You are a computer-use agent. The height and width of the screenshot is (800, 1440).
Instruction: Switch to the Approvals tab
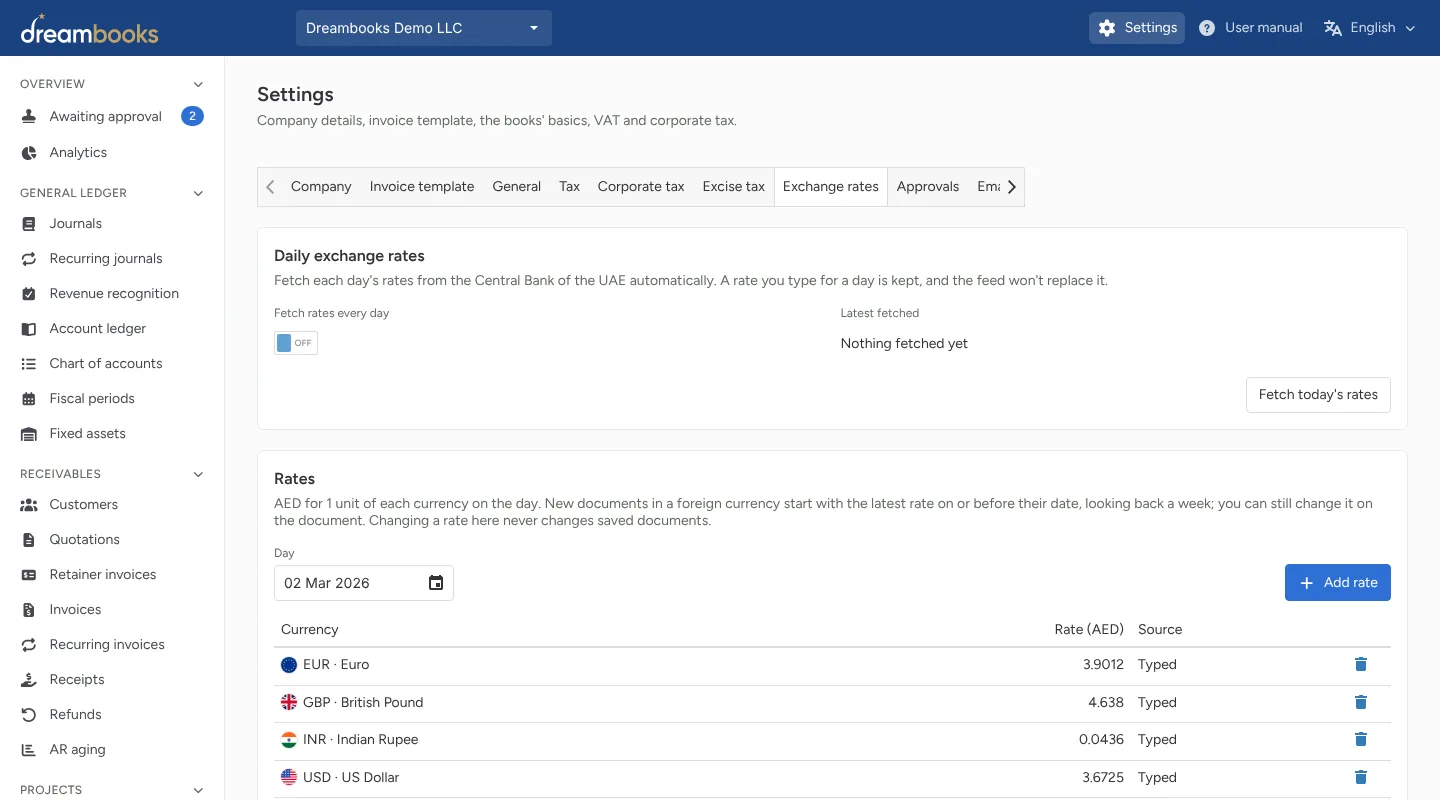point(928,187)
